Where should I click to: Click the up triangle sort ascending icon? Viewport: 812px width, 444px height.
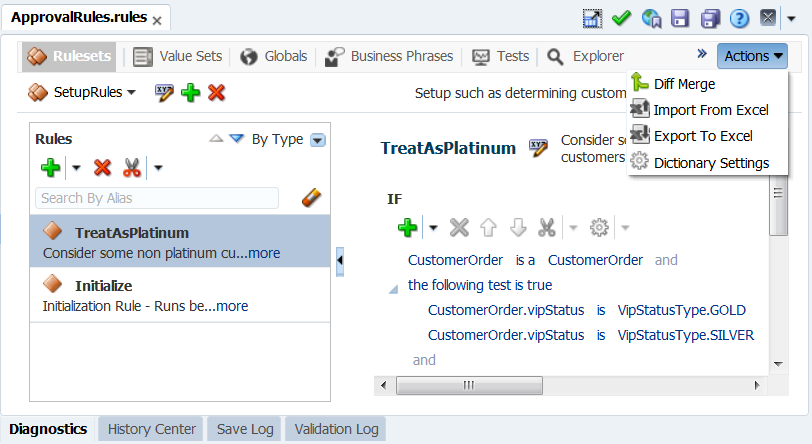pyautogui.click(x=216, y=138)
